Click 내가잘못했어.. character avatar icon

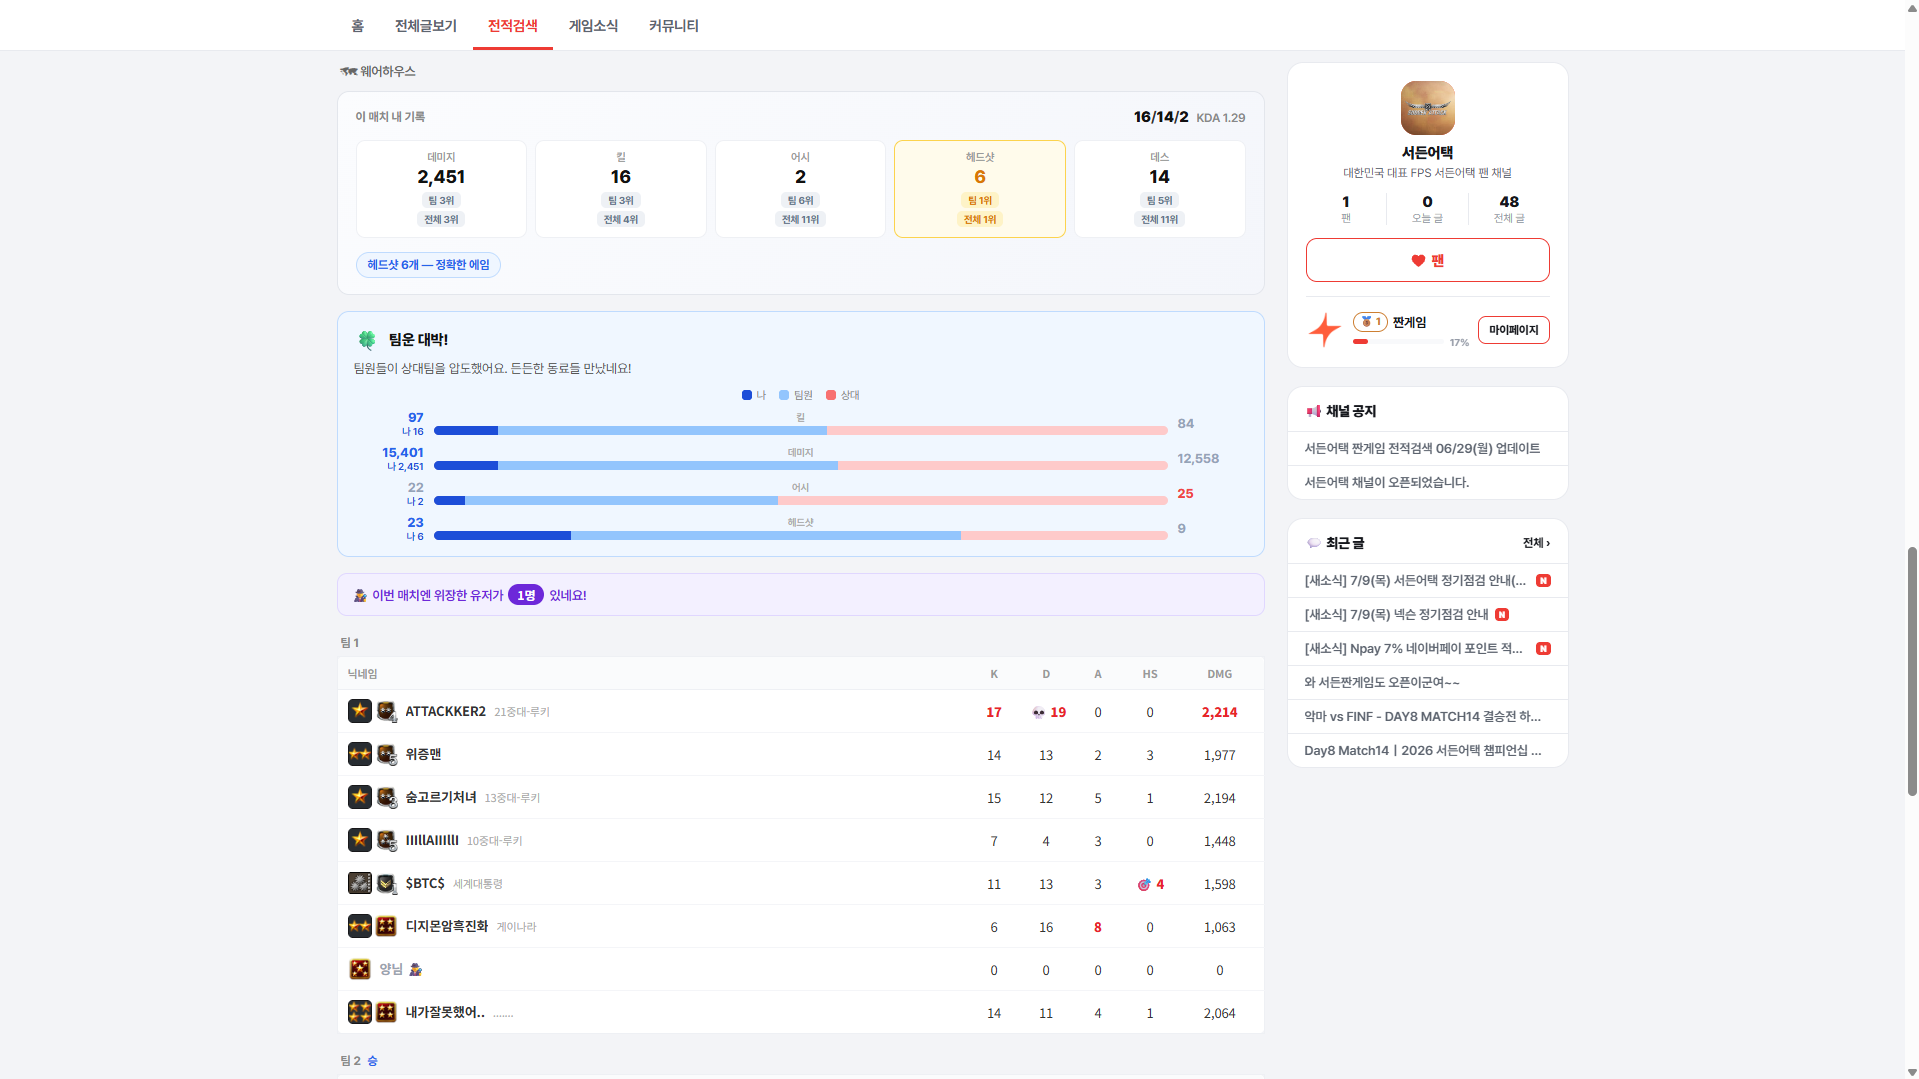point(387,1013)
